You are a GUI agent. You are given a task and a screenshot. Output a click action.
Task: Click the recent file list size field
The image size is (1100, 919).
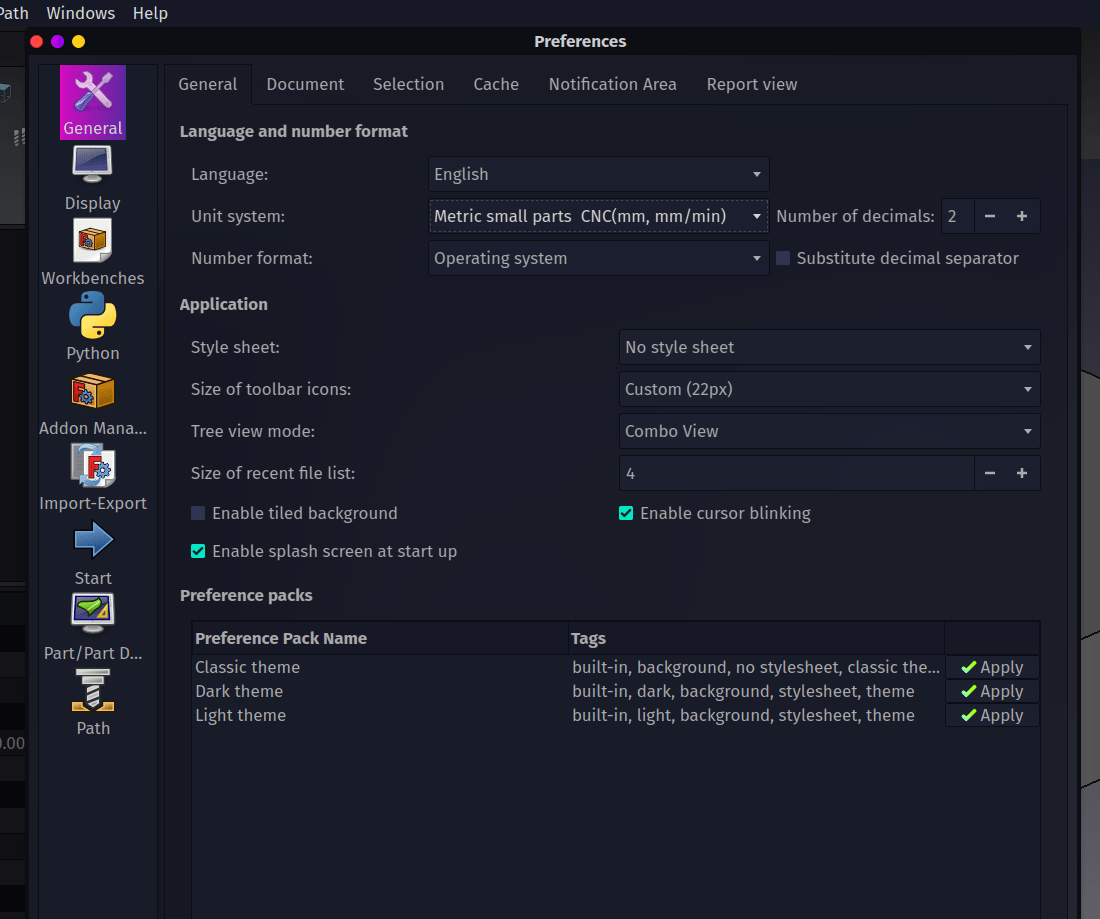pyautogui.click(x=795, y=473)
